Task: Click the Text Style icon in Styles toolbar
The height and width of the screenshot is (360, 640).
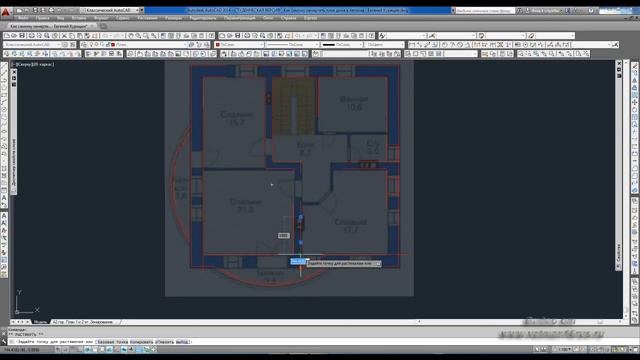Action: pos(382,36)
